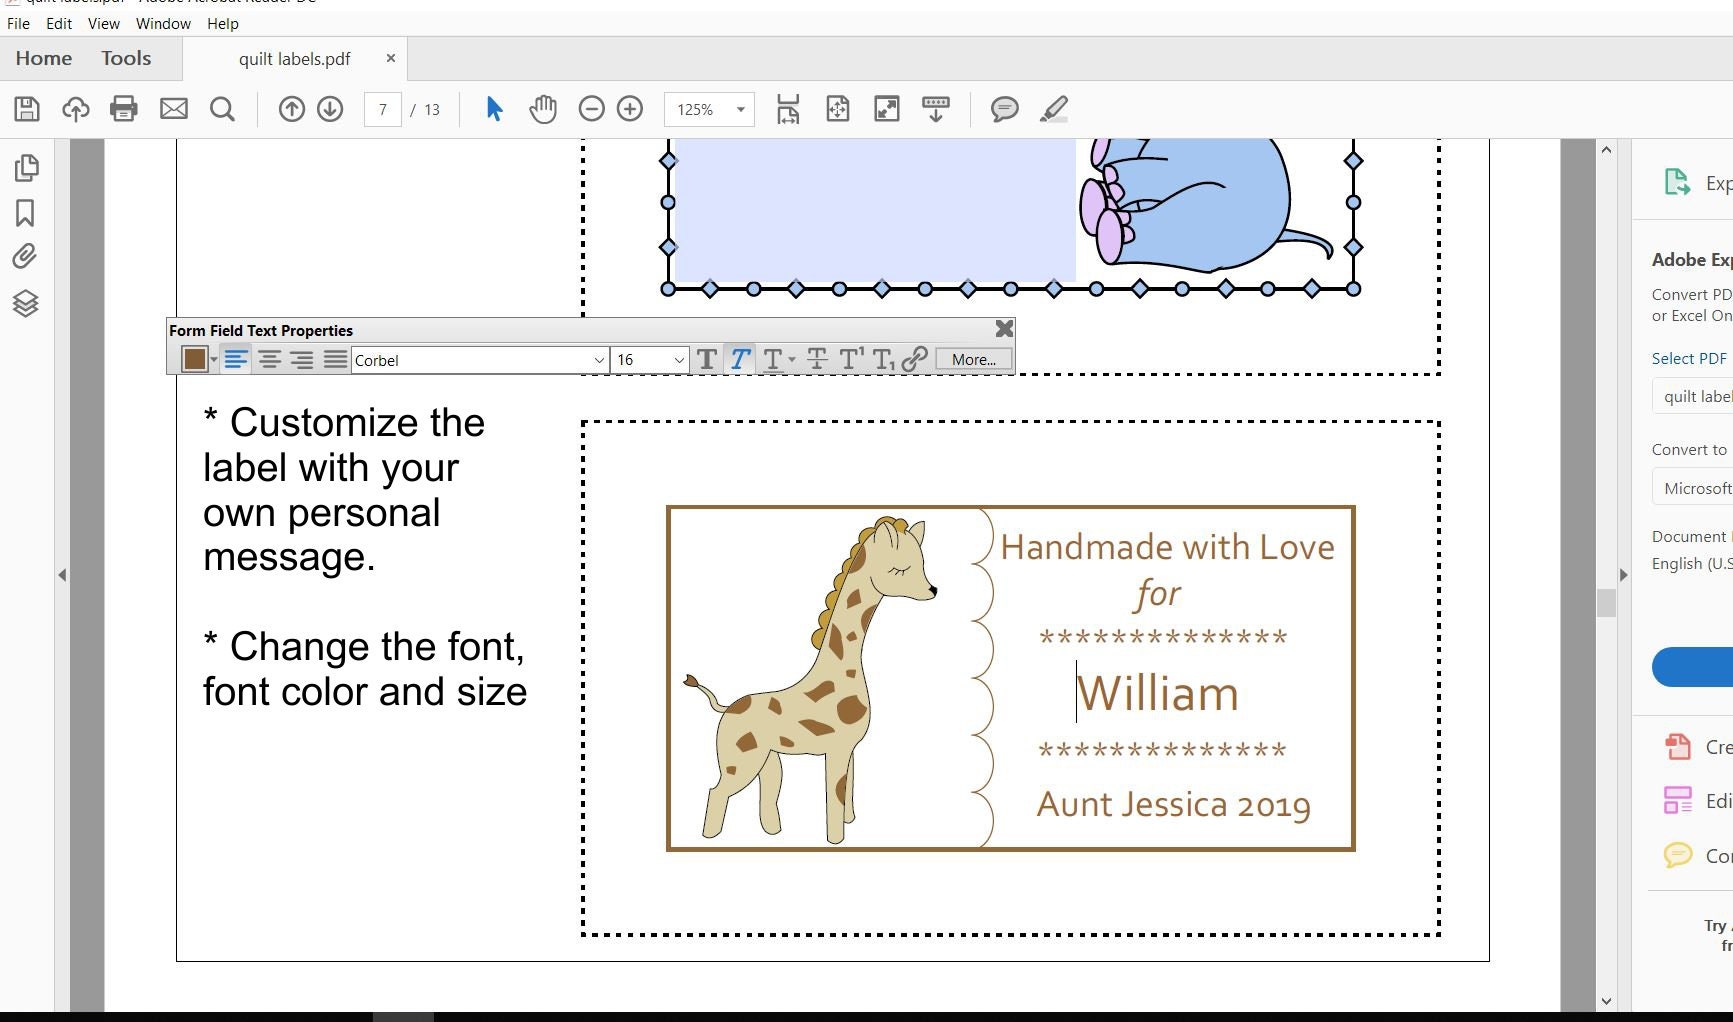Open the brown text color swatch

[x=194, y=360]
